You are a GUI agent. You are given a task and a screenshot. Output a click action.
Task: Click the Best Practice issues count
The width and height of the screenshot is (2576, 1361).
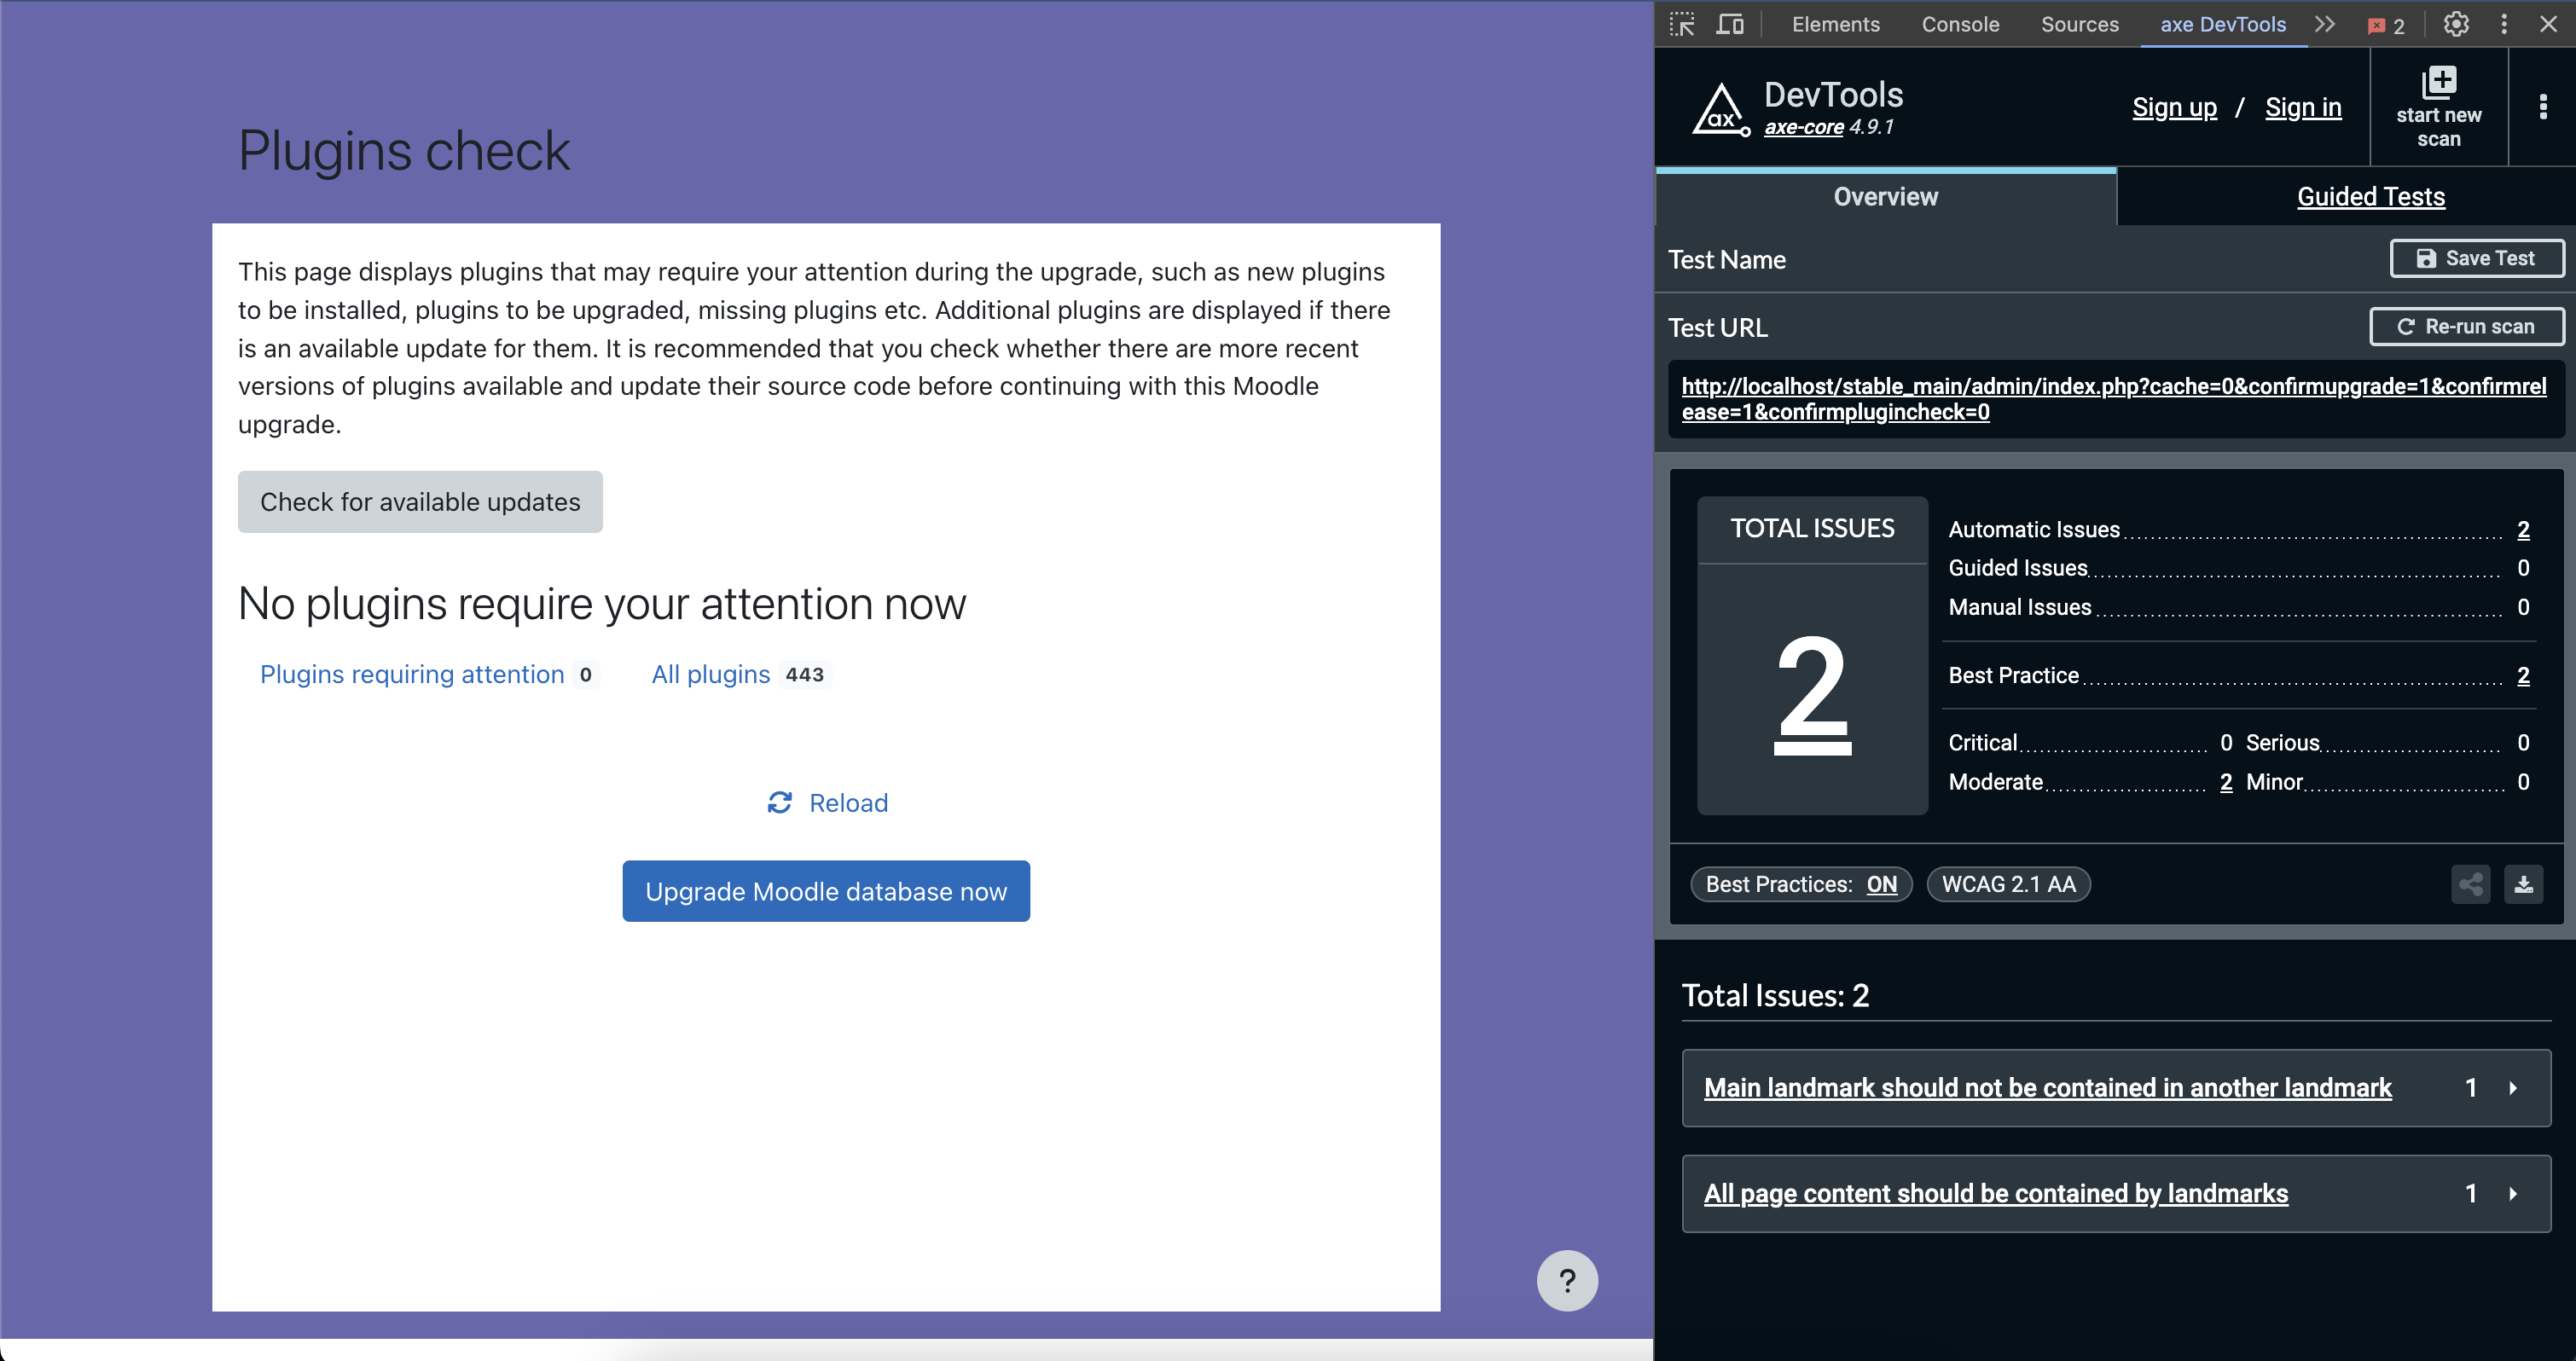2523,676
